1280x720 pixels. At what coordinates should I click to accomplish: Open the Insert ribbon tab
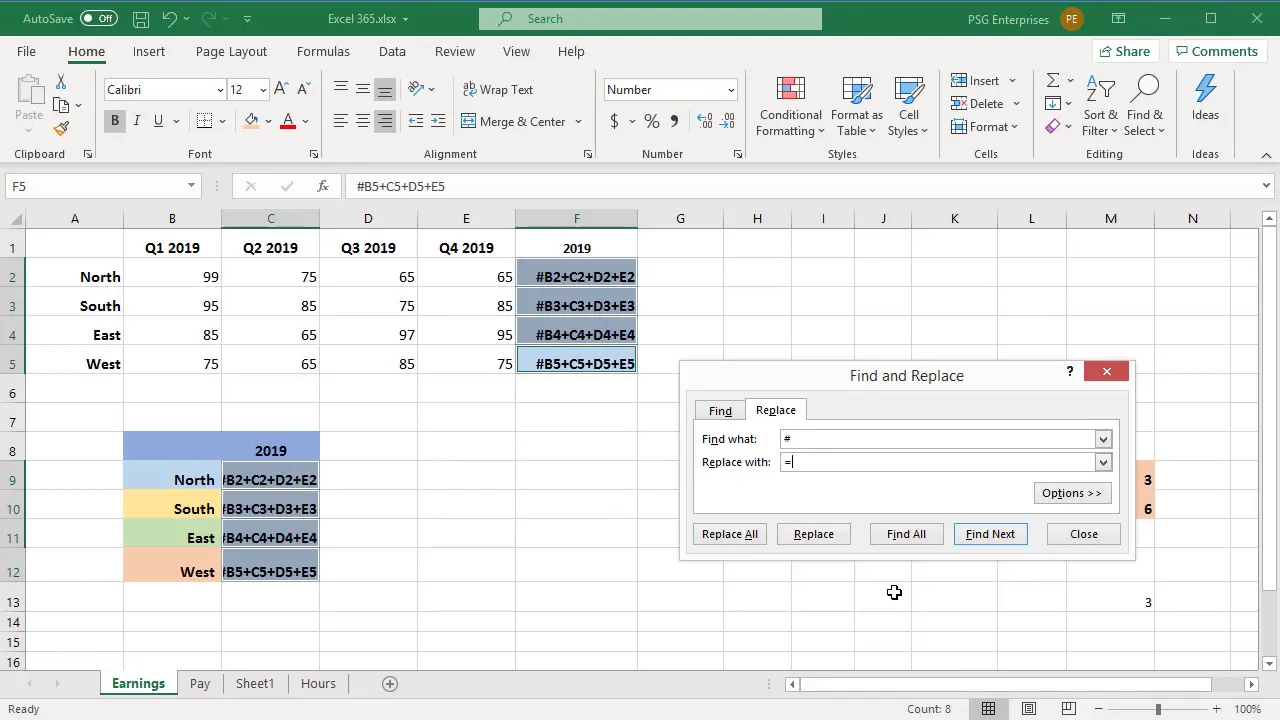point(149,51)
